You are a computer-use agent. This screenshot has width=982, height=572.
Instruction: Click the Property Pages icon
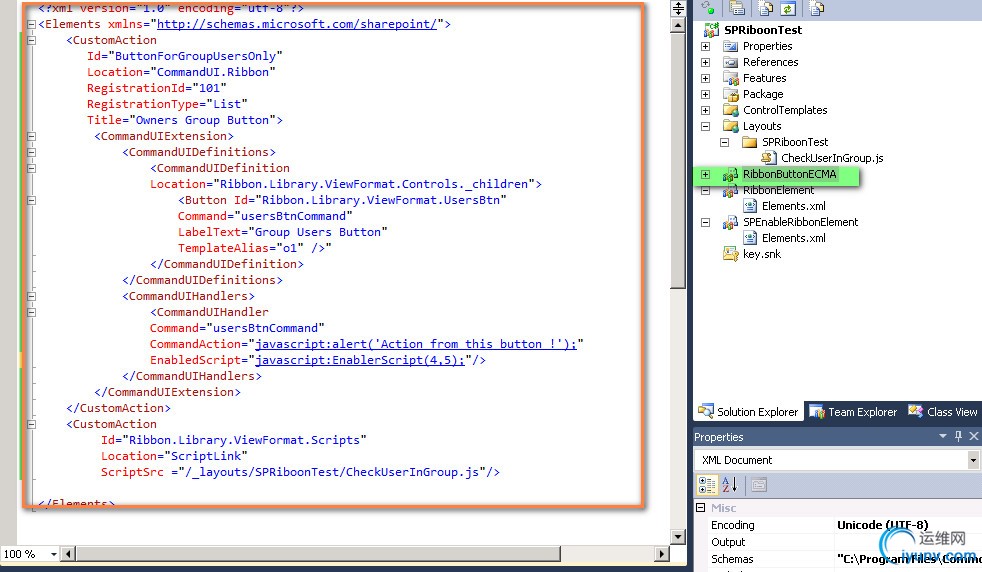point(759,484)
